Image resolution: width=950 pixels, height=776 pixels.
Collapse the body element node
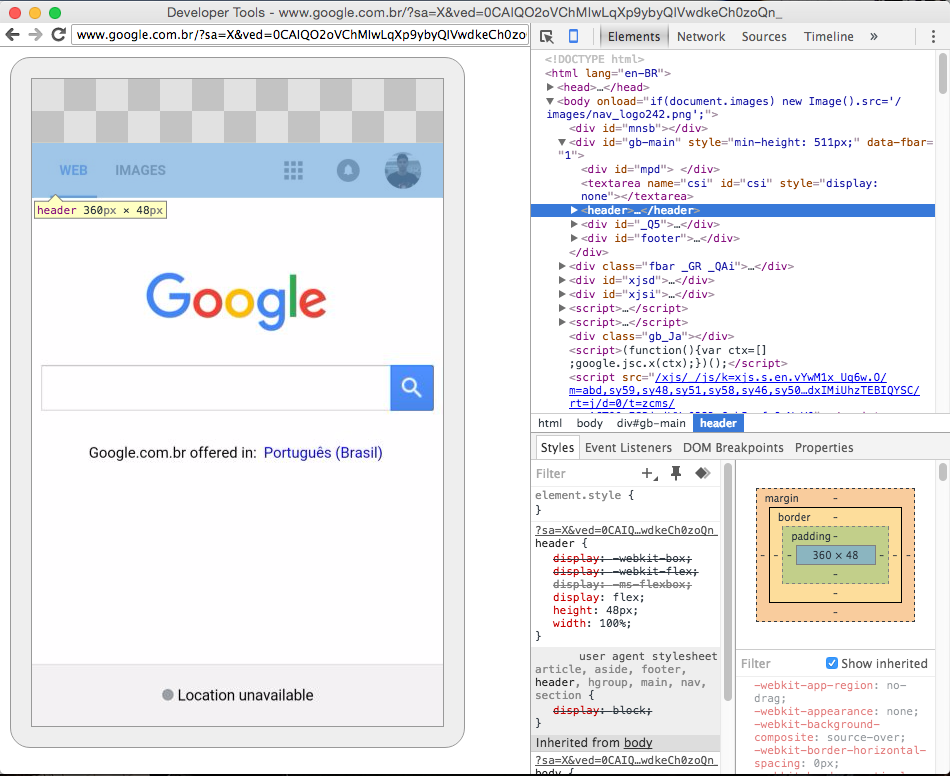click(x=550, y=101)
